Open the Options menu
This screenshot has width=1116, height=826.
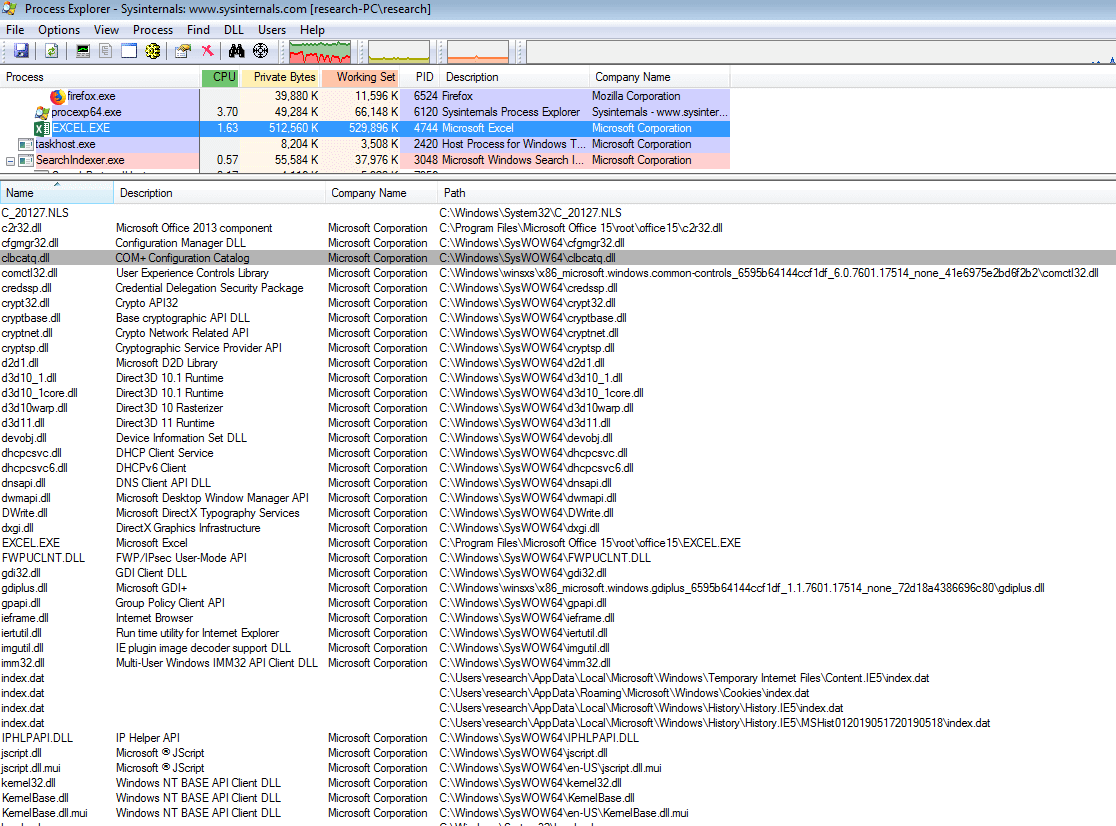59,30
